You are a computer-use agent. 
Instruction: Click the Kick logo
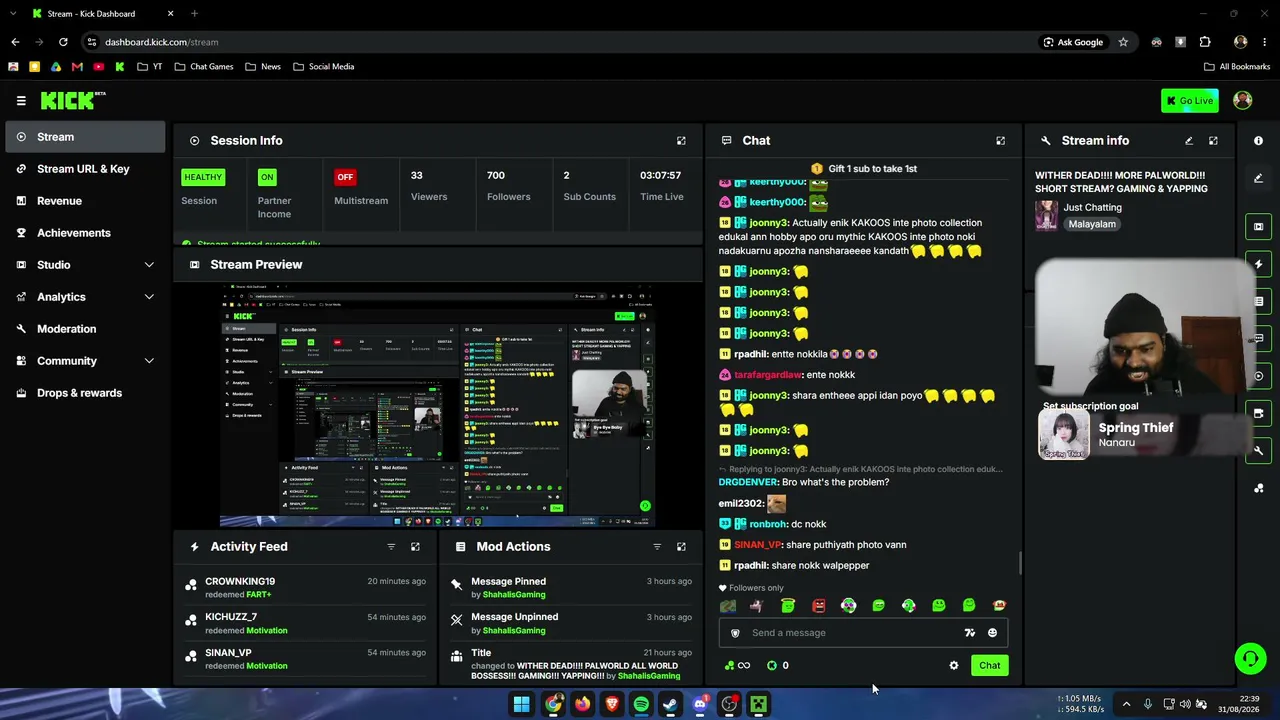[x=72, y=100]
